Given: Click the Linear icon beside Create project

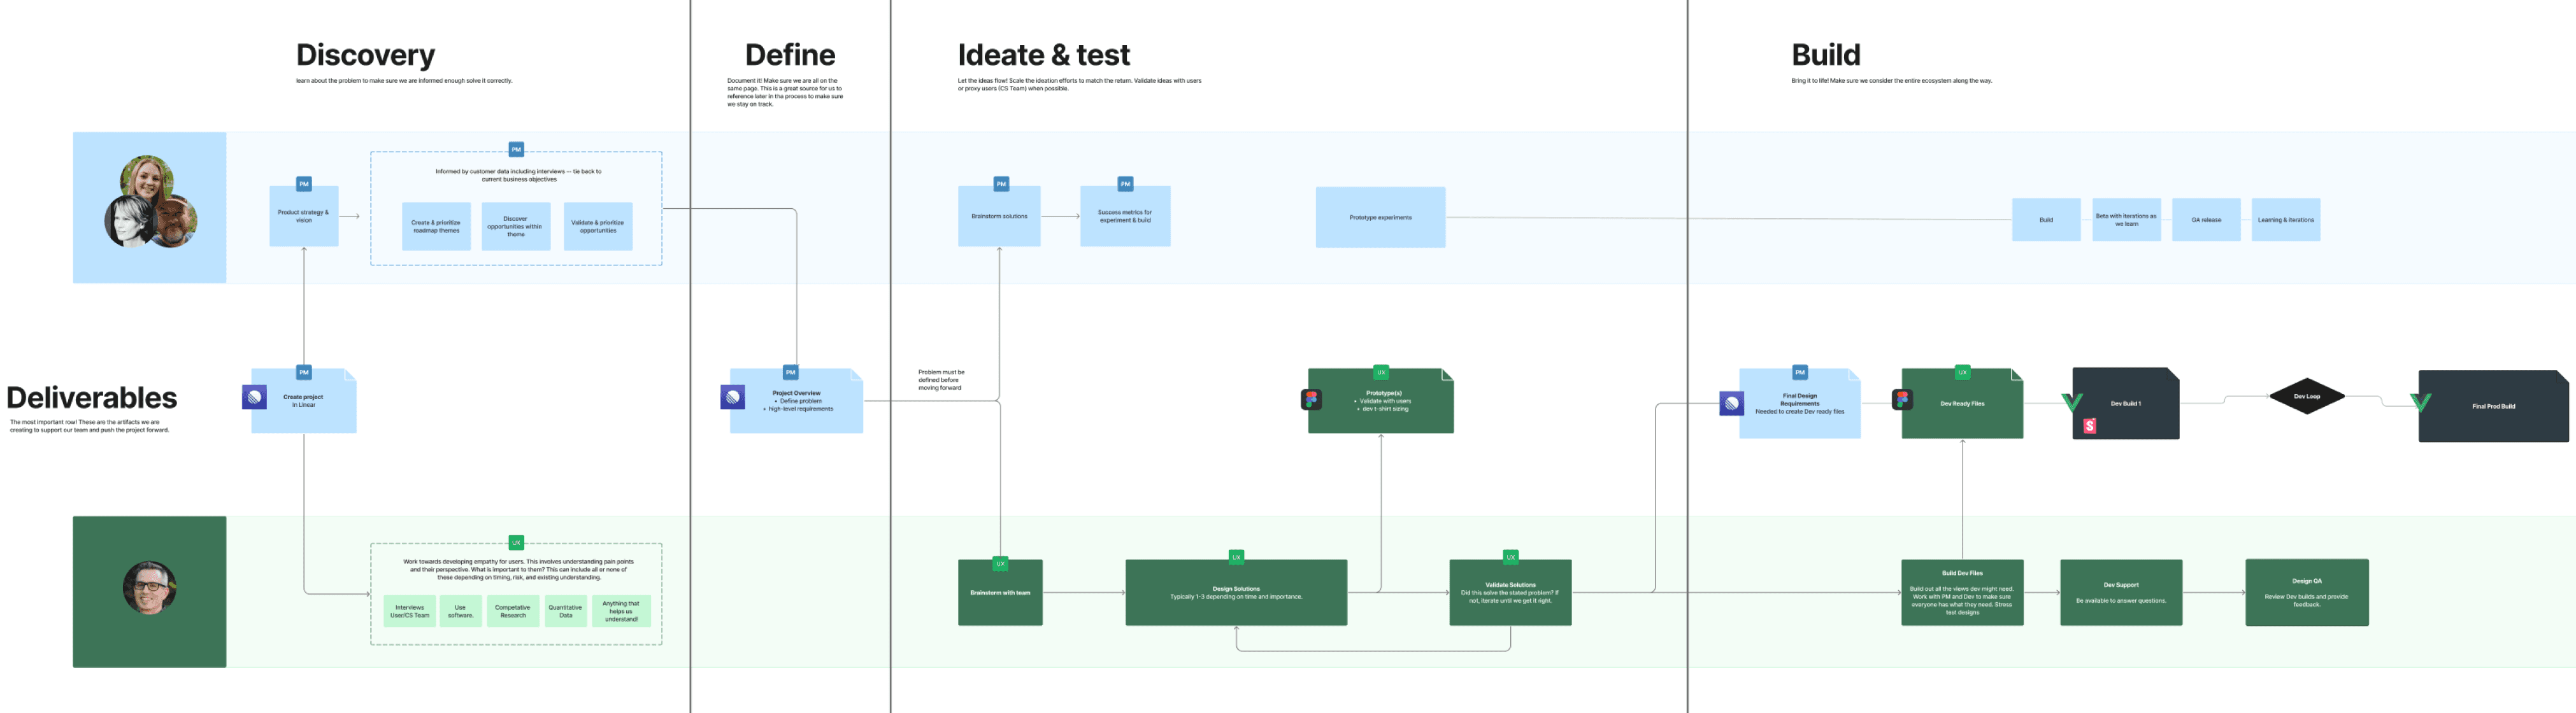Looking at the screenshot, I should pyautogui.click(x=254, y=398).
